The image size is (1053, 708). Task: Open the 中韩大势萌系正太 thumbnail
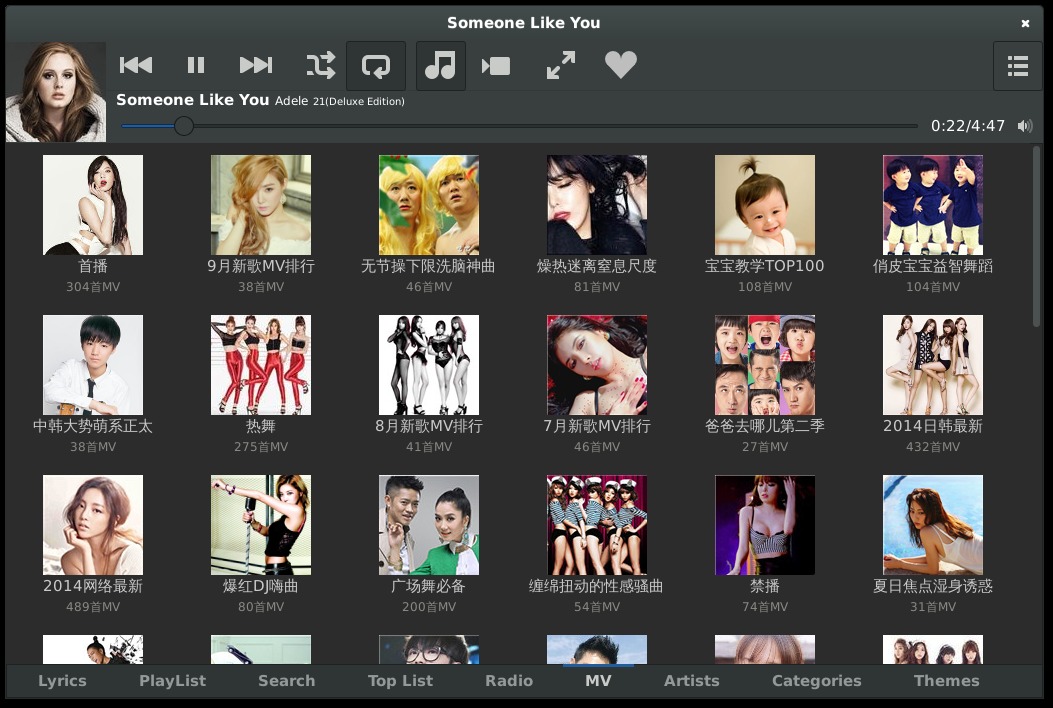93,365
